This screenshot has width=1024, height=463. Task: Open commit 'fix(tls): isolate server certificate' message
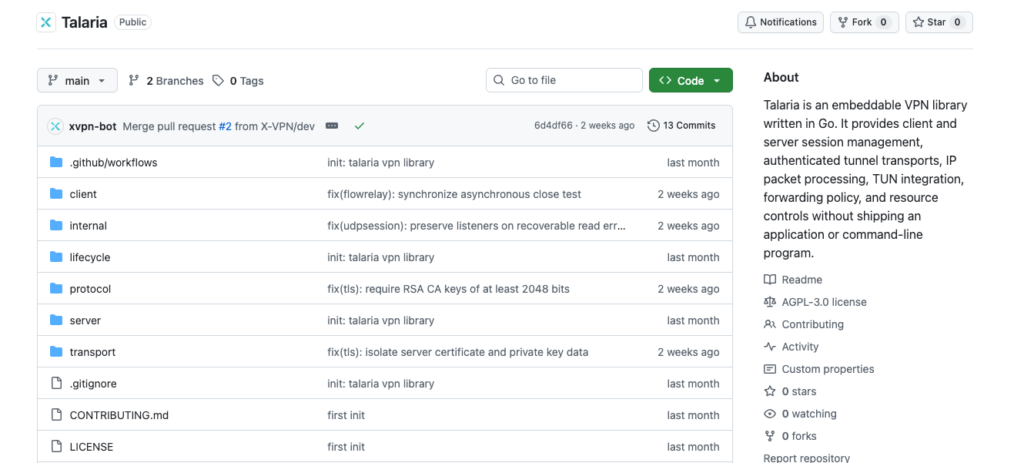tap(457, 352)
